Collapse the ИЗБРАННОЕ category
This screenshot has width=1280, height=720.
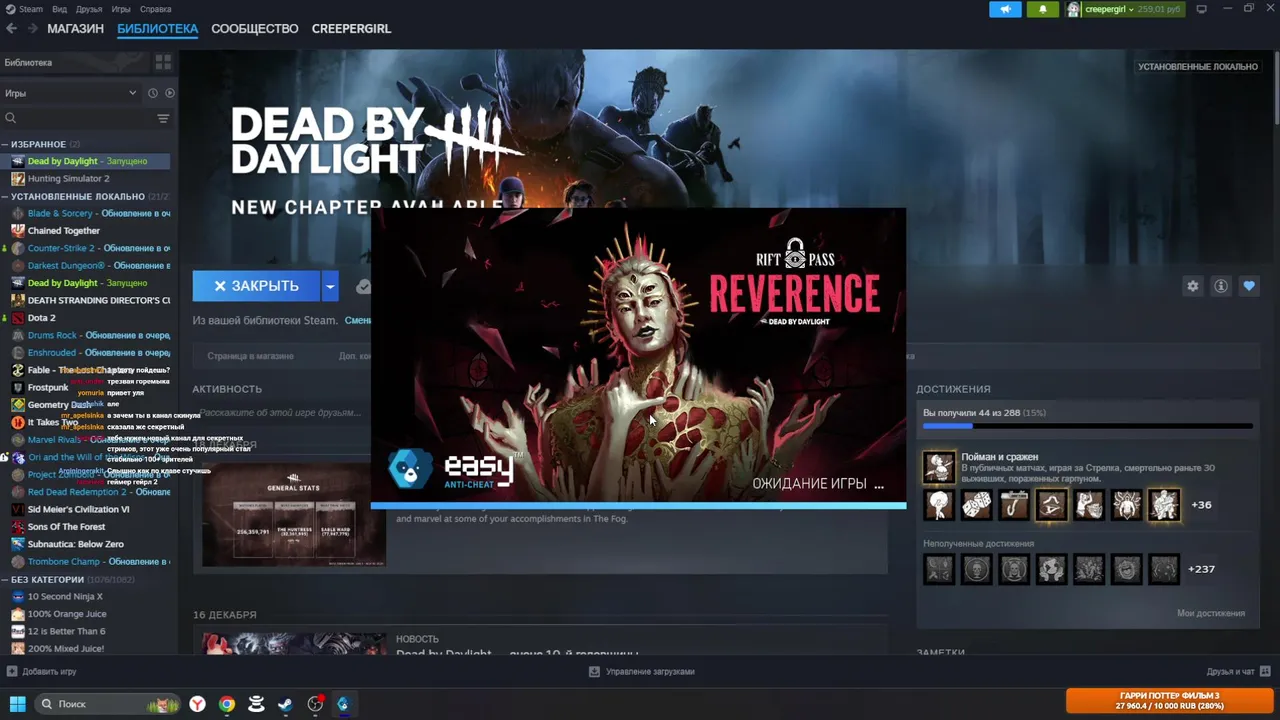click(x=5, y=144)
